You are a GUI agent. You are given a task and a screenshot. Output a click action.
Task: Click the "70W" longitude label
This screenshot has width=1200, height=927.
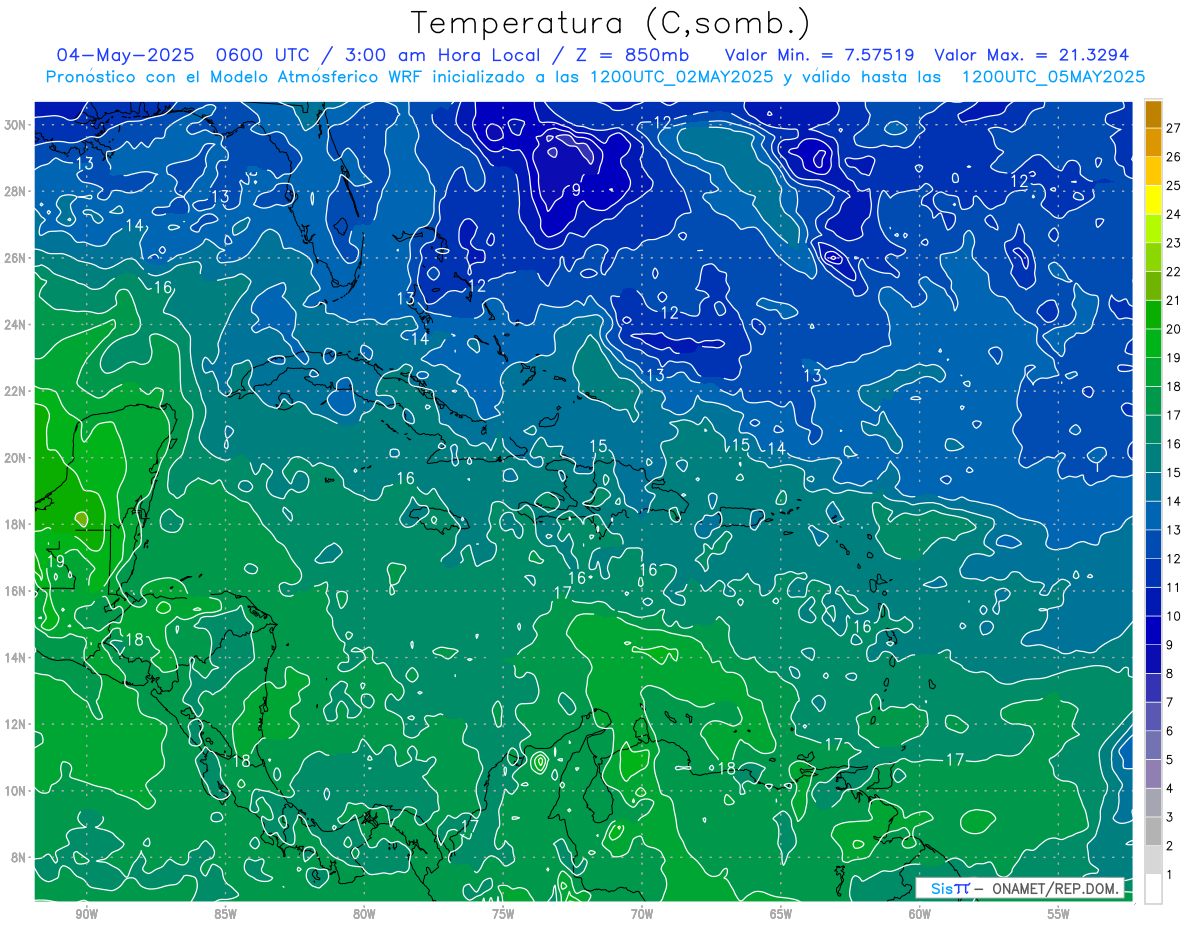pos(642,915)
